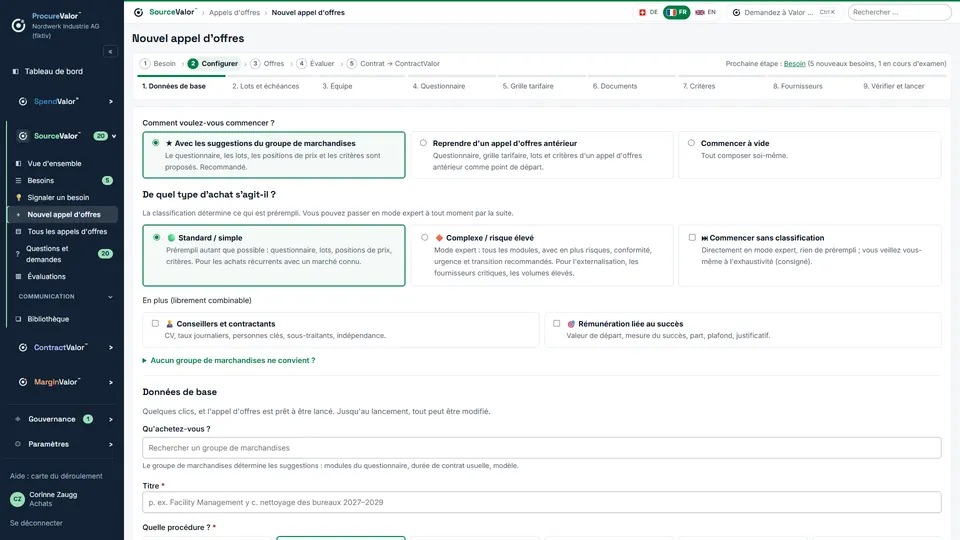960x540 pixels.
Task: Select Reprendre d'un appel d'offres antérieur radio
Action: 423,143
